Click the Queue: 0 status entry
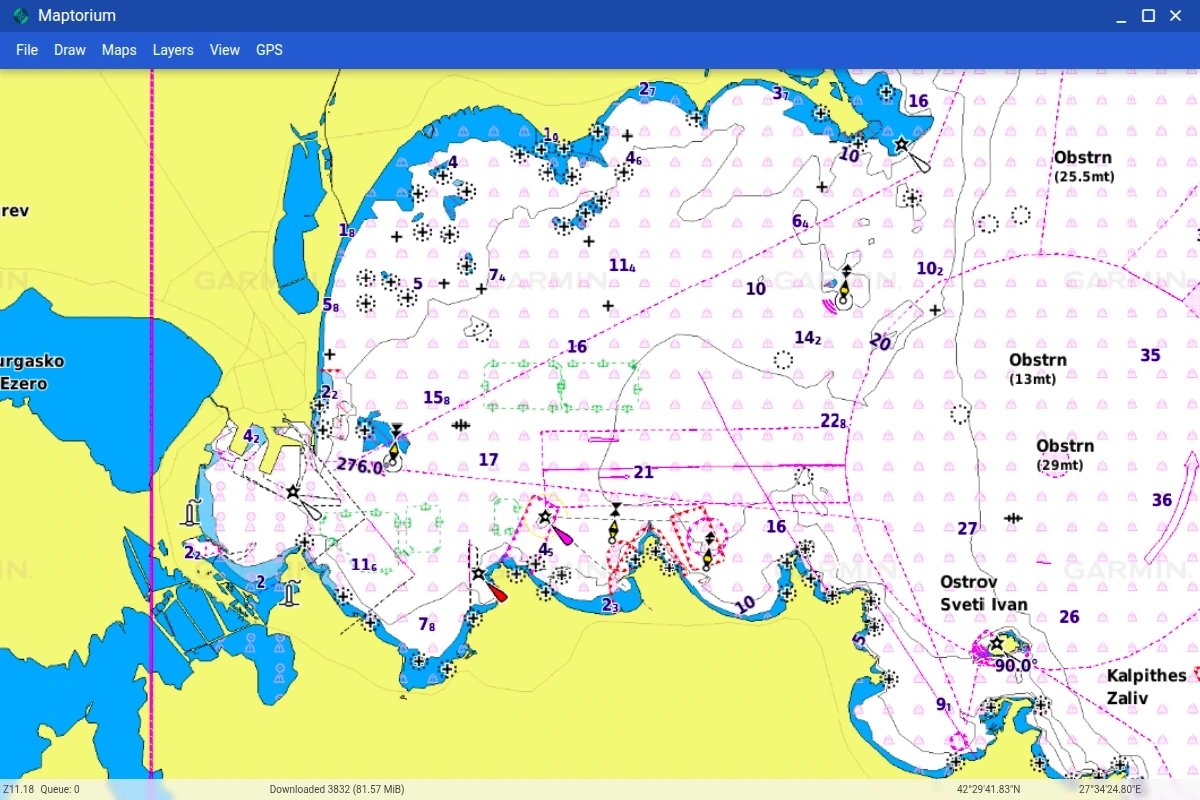Image resolution: width=1200 pixels, height=800 pixels. (x=60, y=790)
